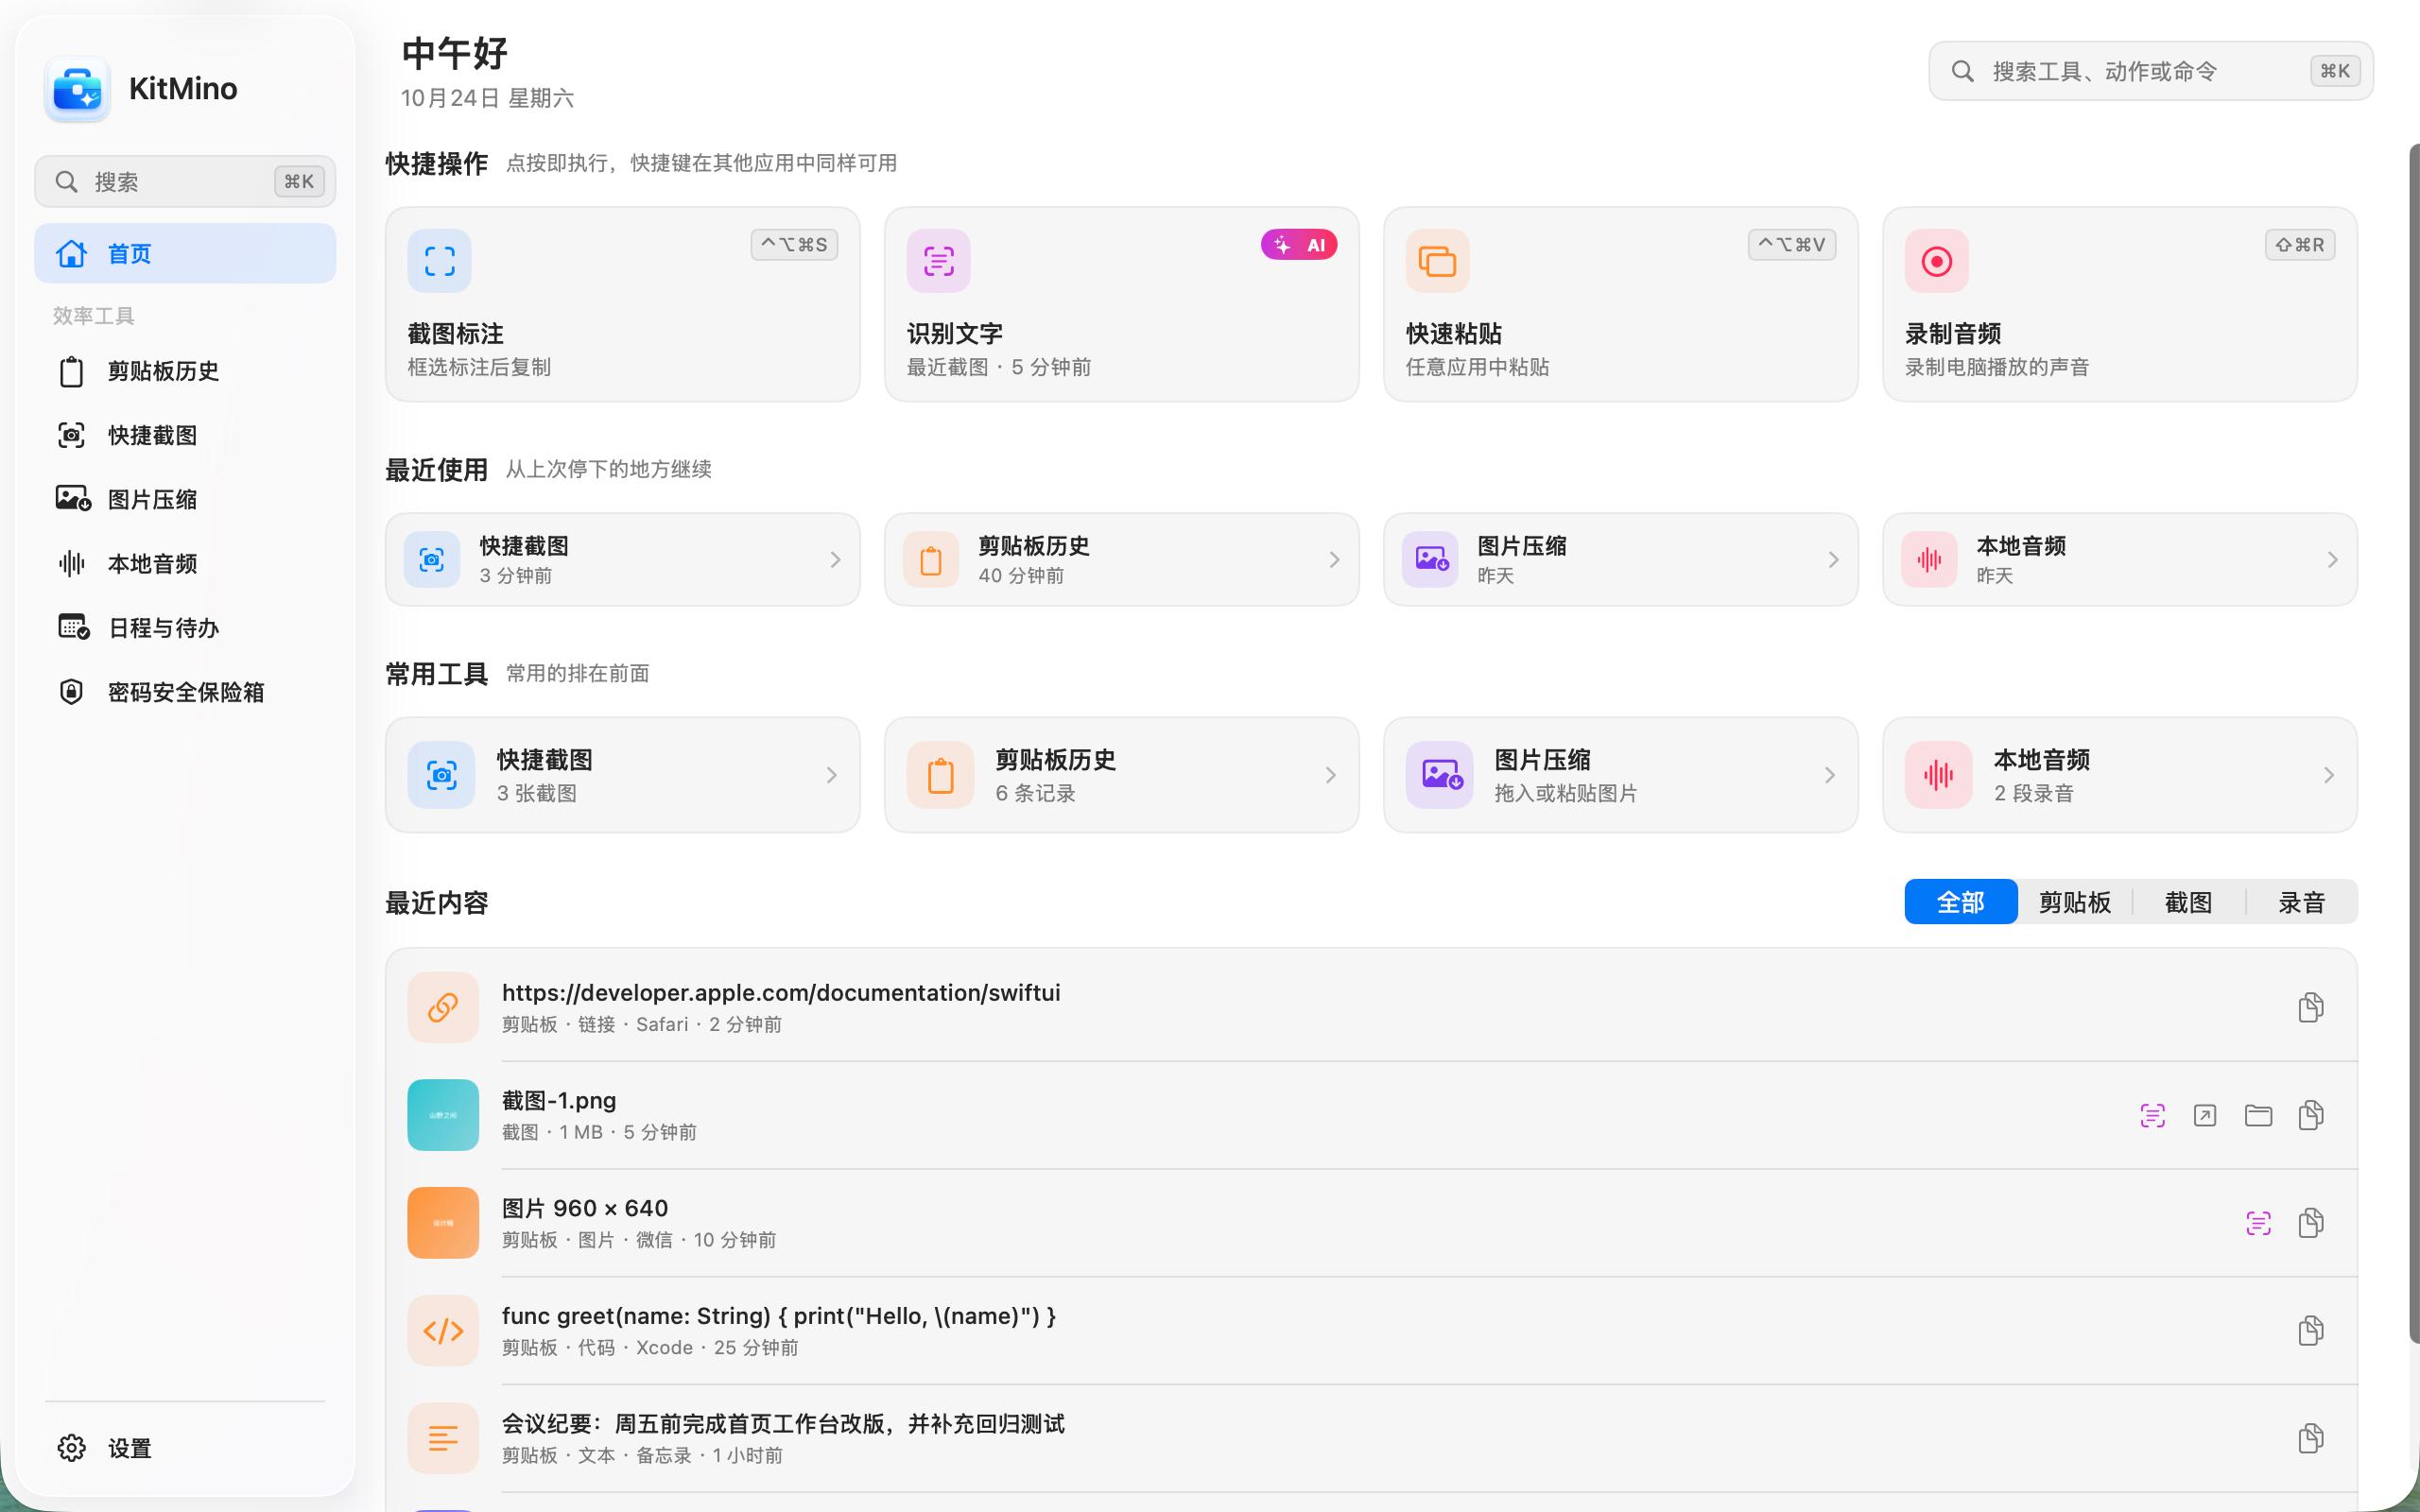Start the 录制音频 quick action
This screenshot has height=1512, width=2420.
[x=2119, y=305]
